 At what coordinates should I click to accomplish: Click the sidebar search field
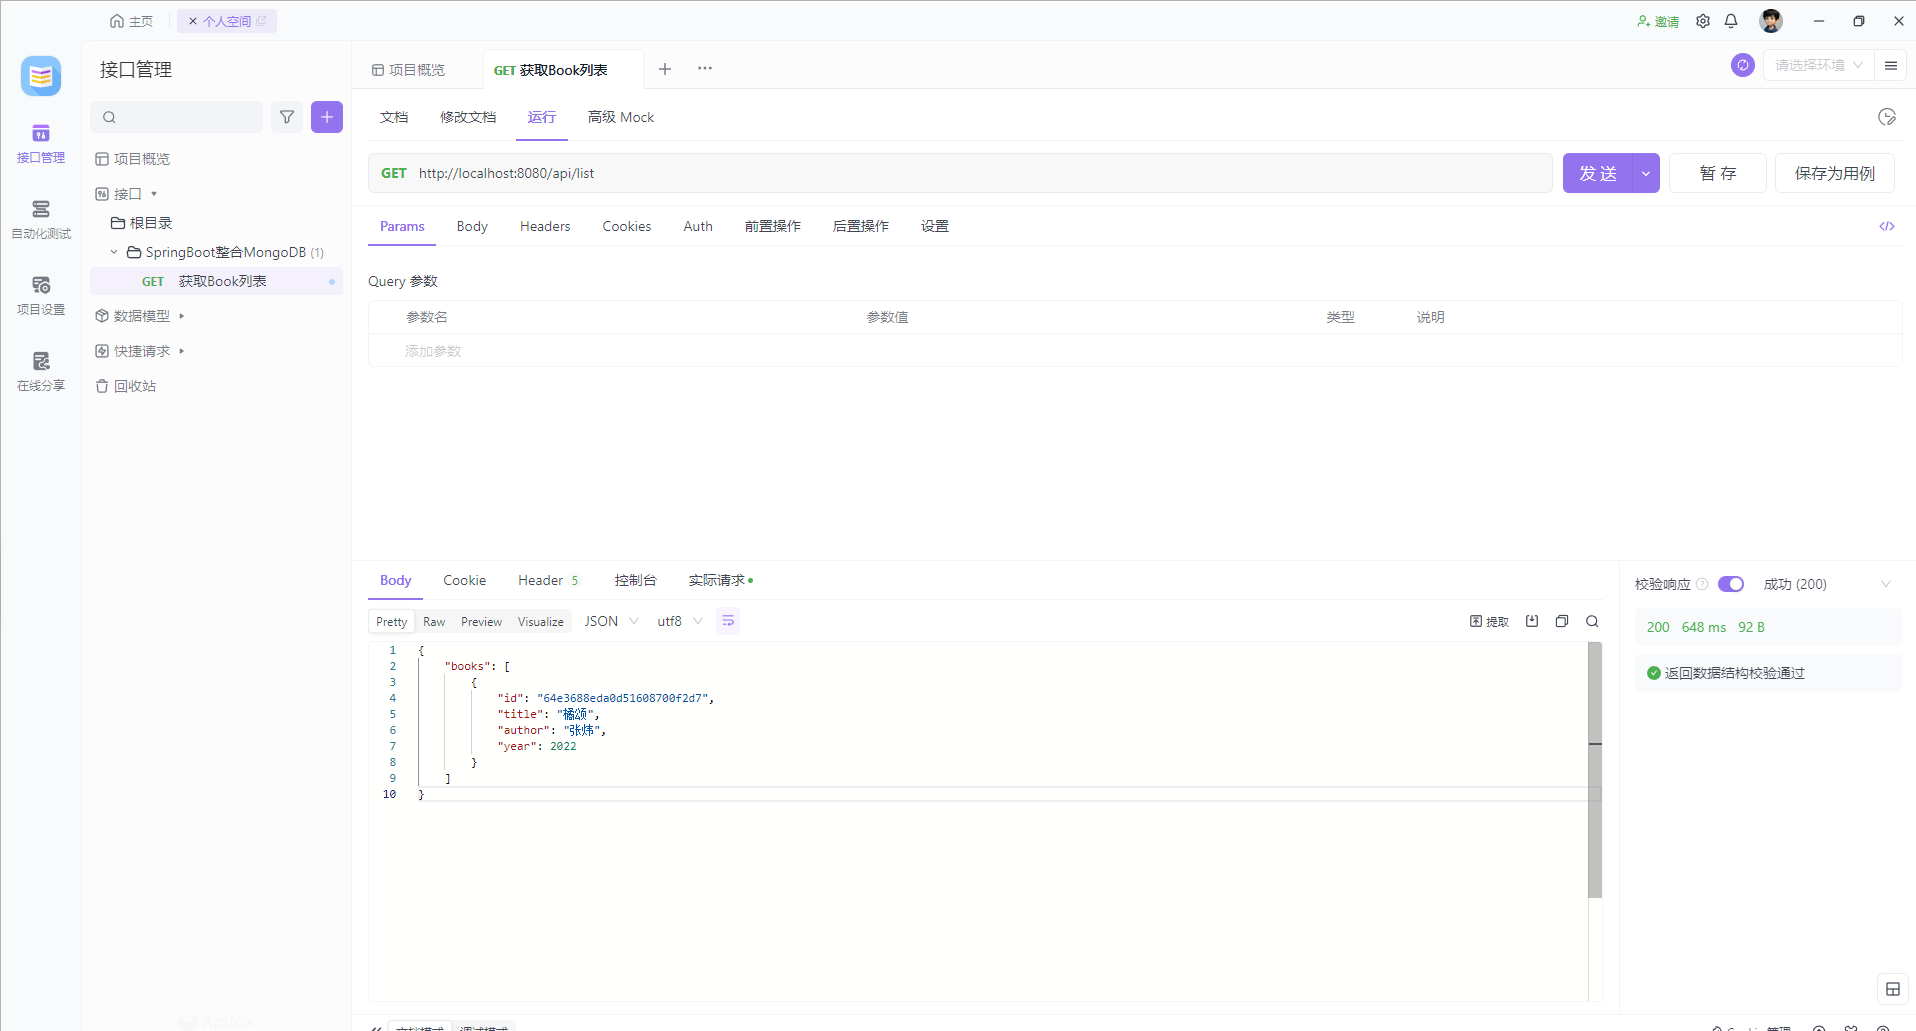tap(177, 117)
